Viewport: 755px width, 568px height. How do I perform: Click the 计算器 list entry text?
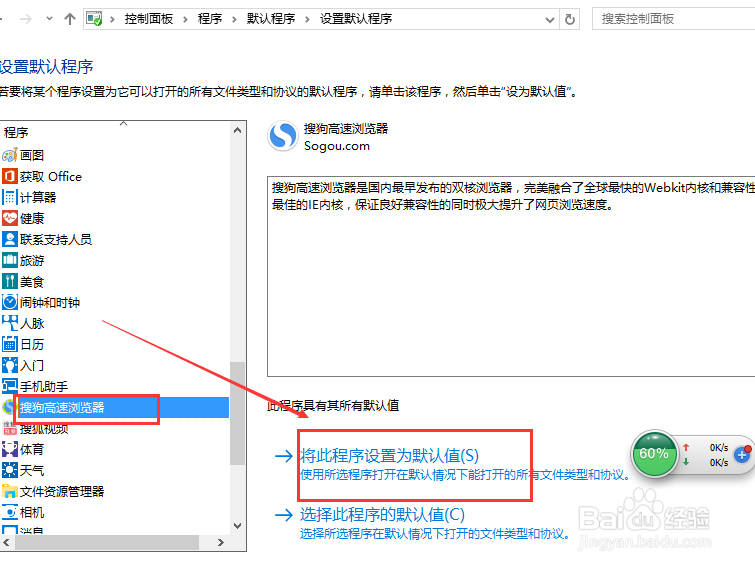pos(38,197)
